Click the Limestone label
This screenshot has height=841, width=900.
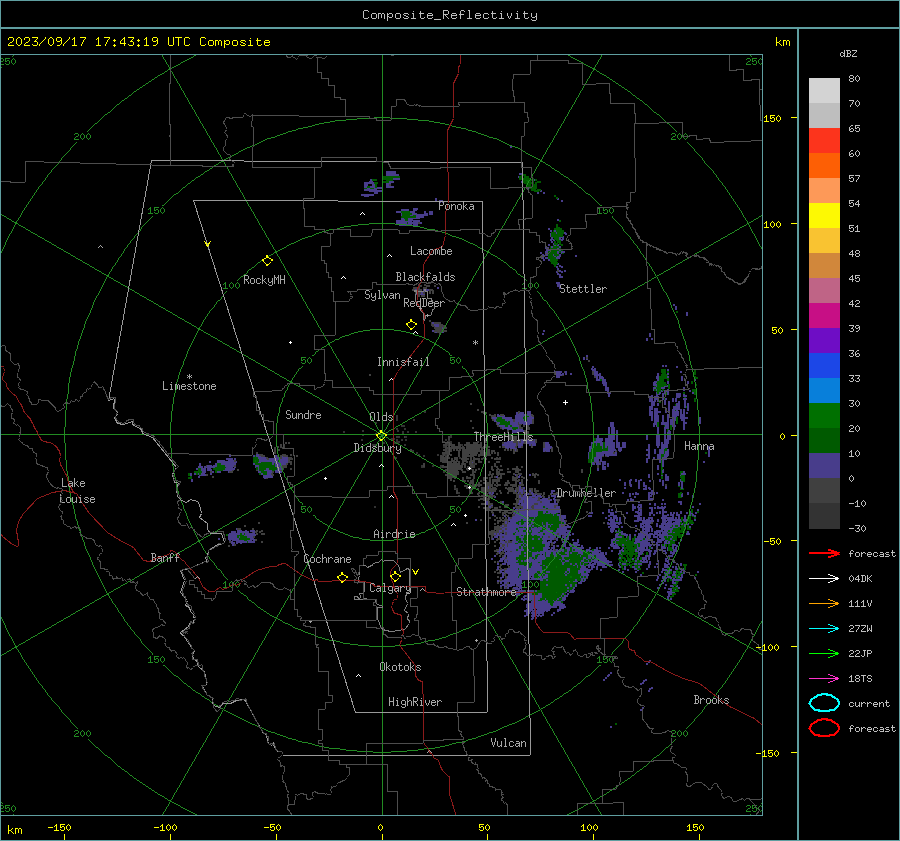point(189,386)
